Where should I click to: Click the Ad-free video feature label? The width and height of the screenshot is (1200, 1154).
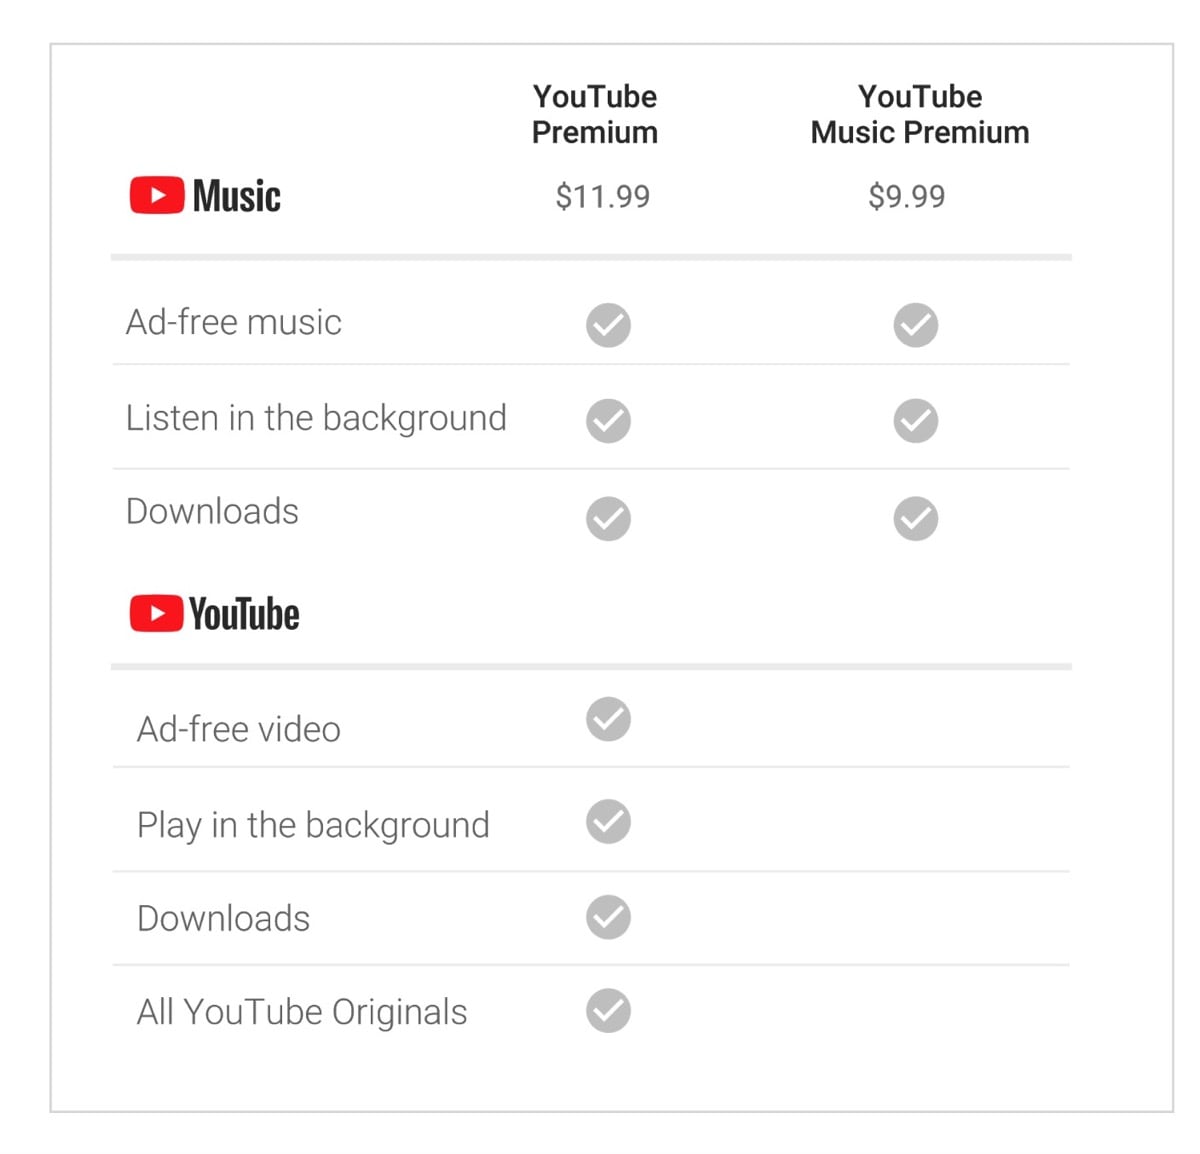tap(239, 729)
